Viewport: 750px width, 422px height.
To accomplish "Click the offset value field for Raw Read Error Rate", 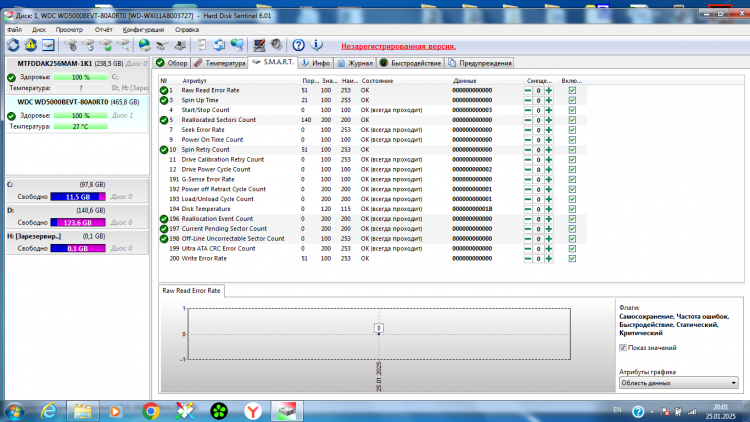I will (538, 90).
